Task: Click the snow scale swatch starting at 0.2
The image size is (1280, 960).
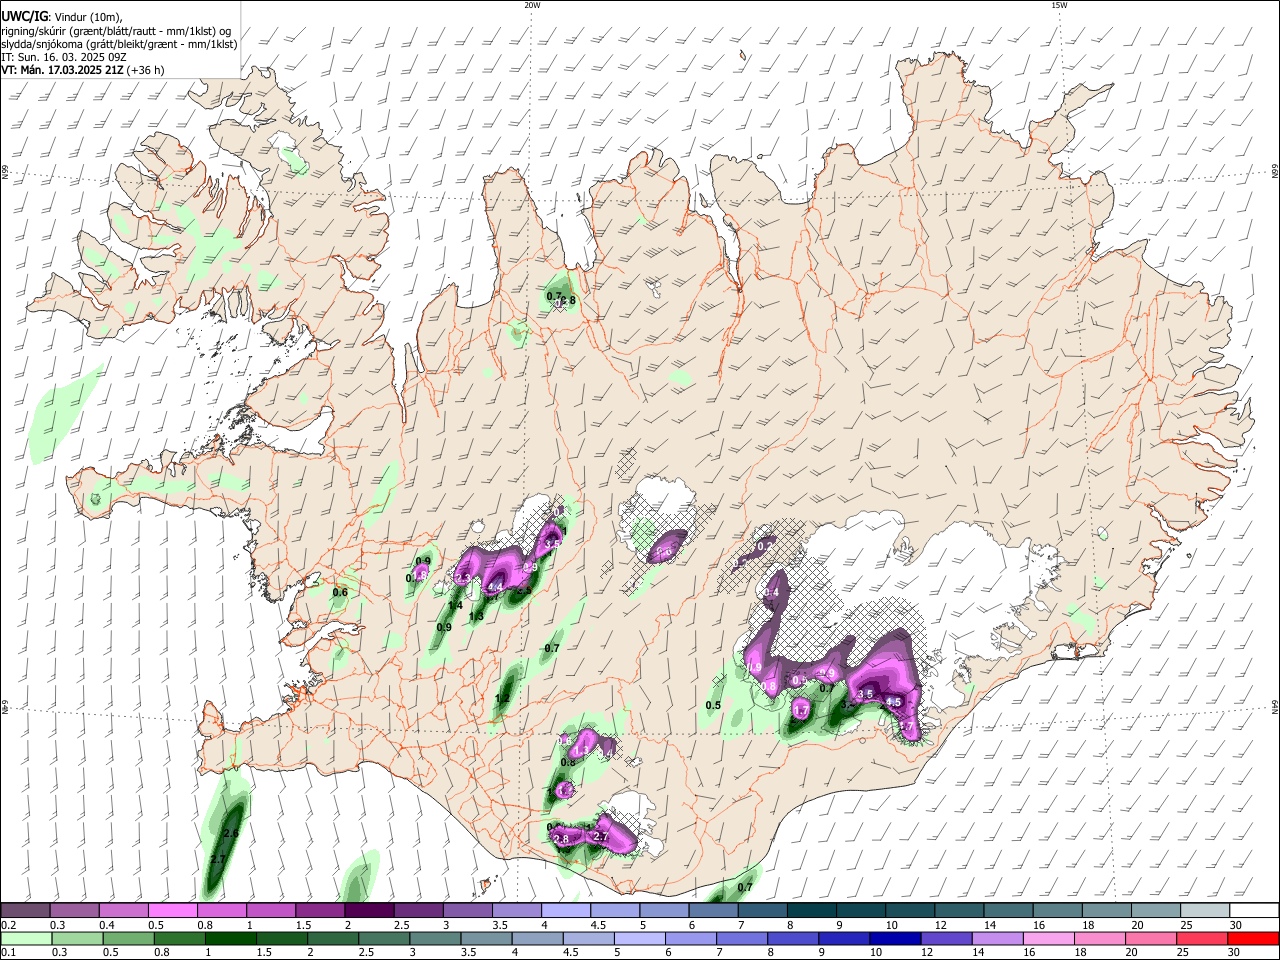Action: [25, 910]
